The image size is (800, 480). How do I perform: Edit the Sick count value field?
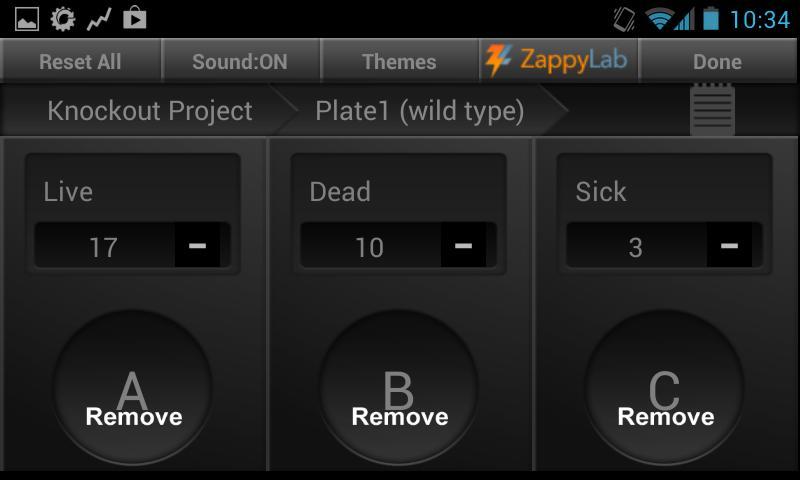tap(636, 247)
